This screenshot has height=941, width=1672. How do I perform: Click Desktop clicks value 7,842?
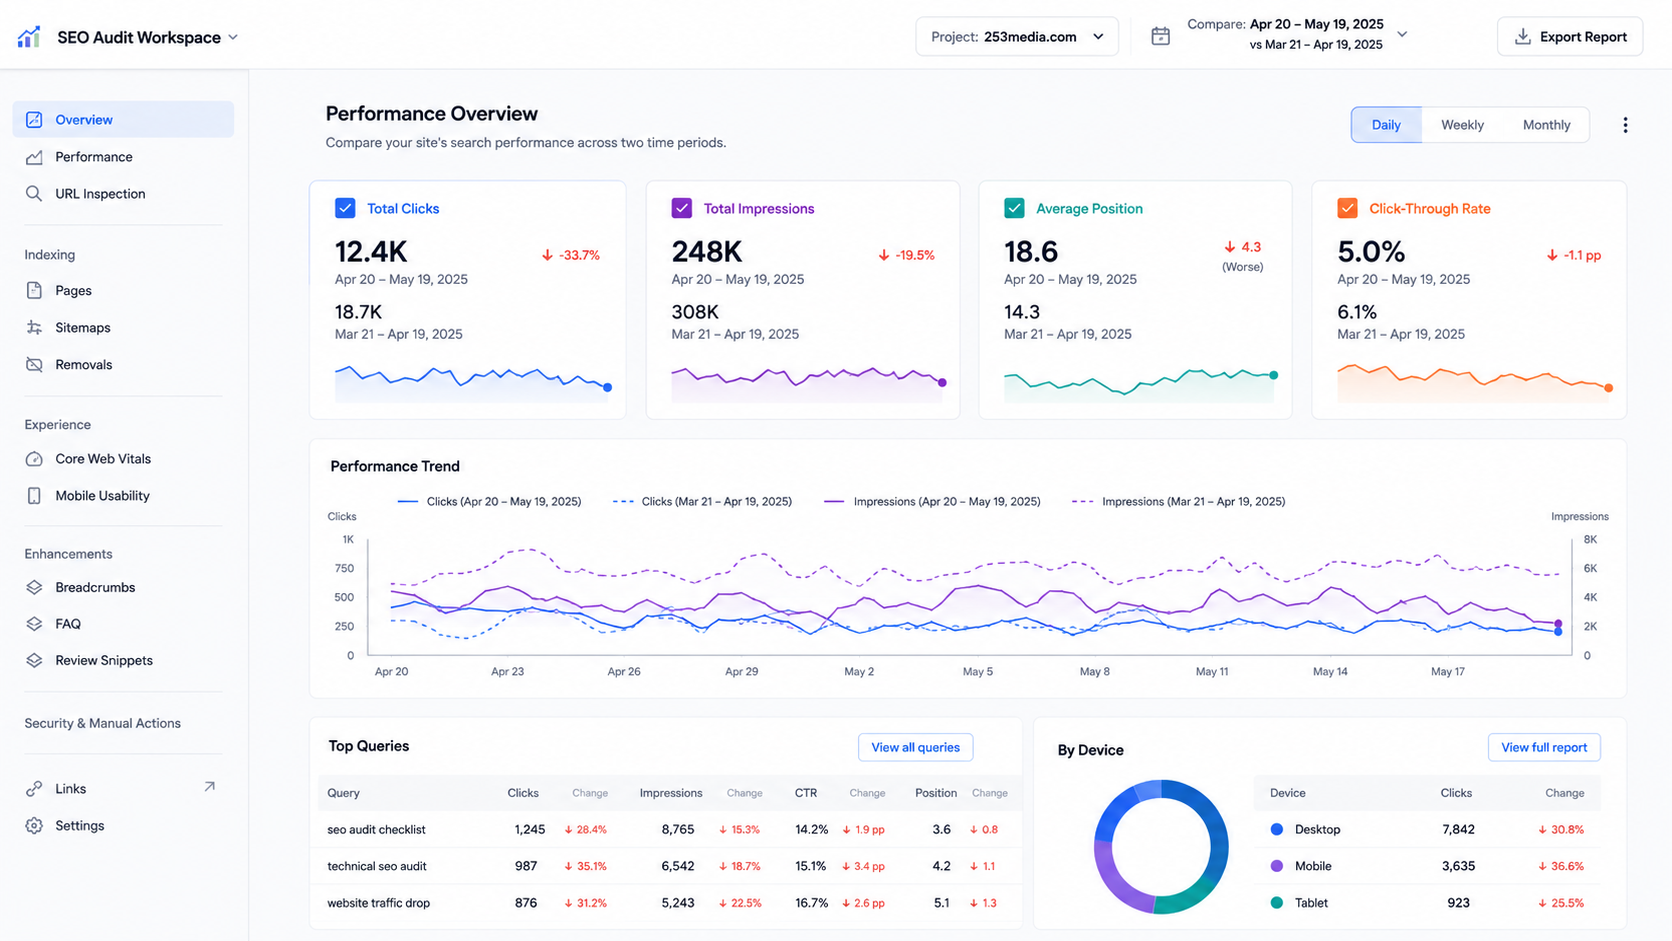tap(1458, 829)
